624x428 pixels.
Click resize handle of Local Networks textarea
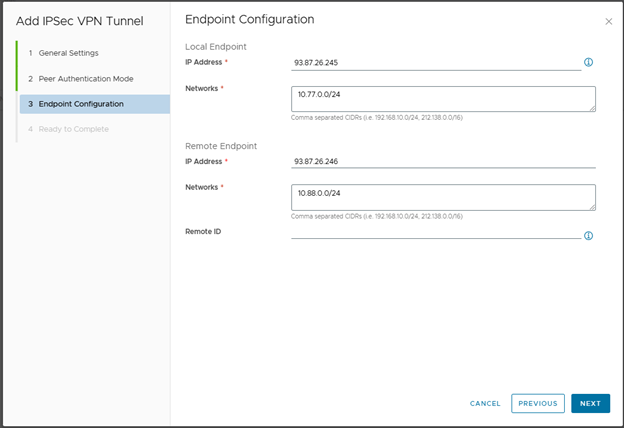(x=592, y=108)
